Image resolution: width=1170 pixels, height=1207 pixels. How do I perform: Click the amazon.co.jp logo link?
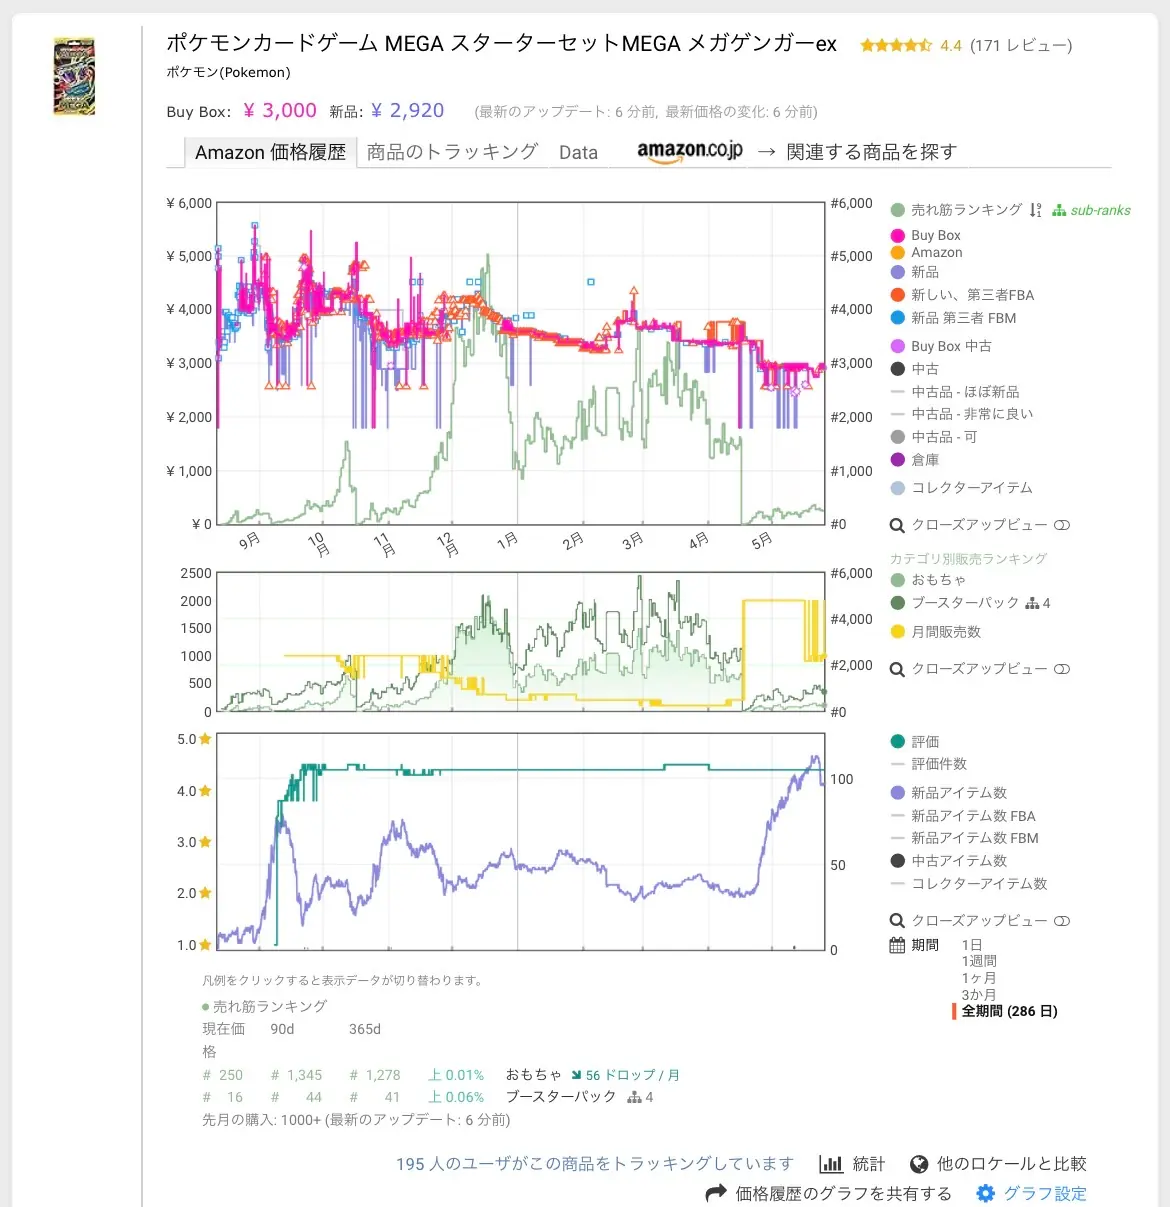click(690, 151)
